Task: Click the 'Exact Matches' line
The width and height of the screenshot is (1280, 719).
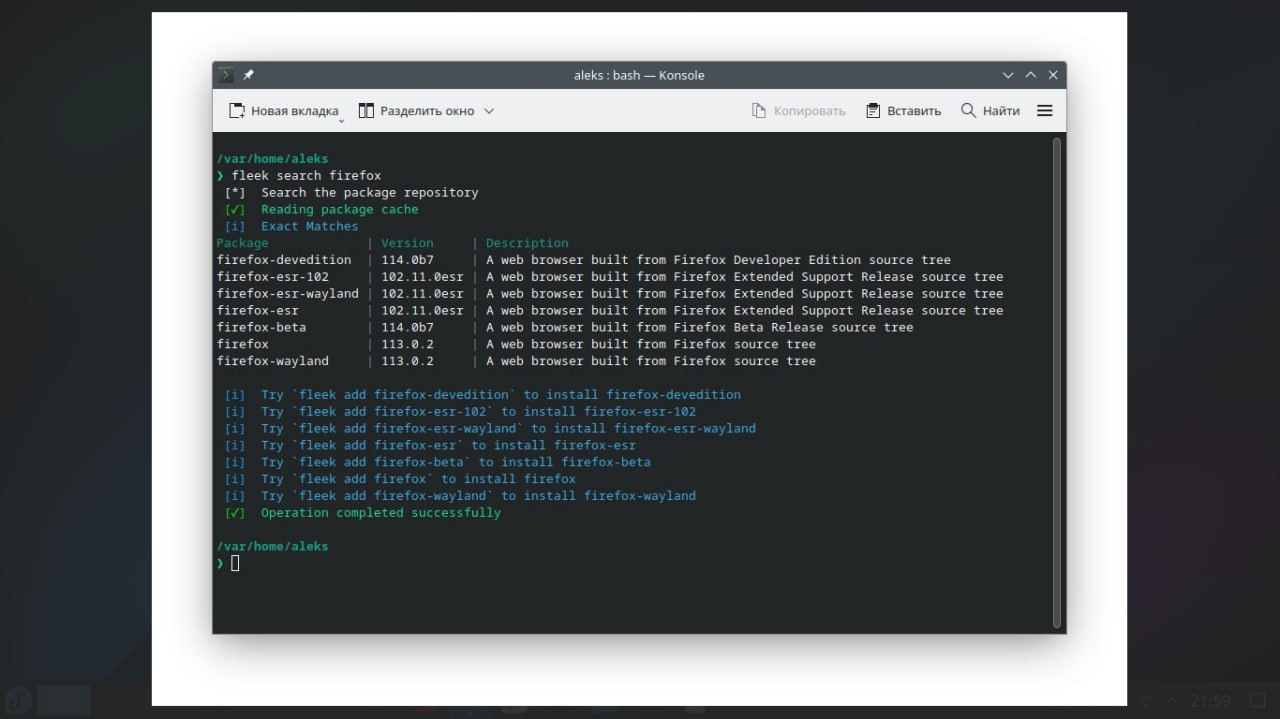Action: [310, 226]
